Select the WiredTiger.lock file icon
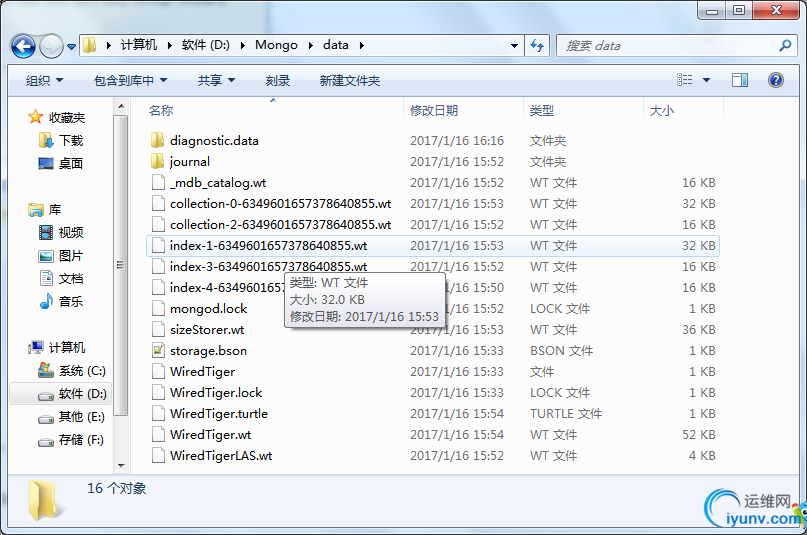 [158, 393]
